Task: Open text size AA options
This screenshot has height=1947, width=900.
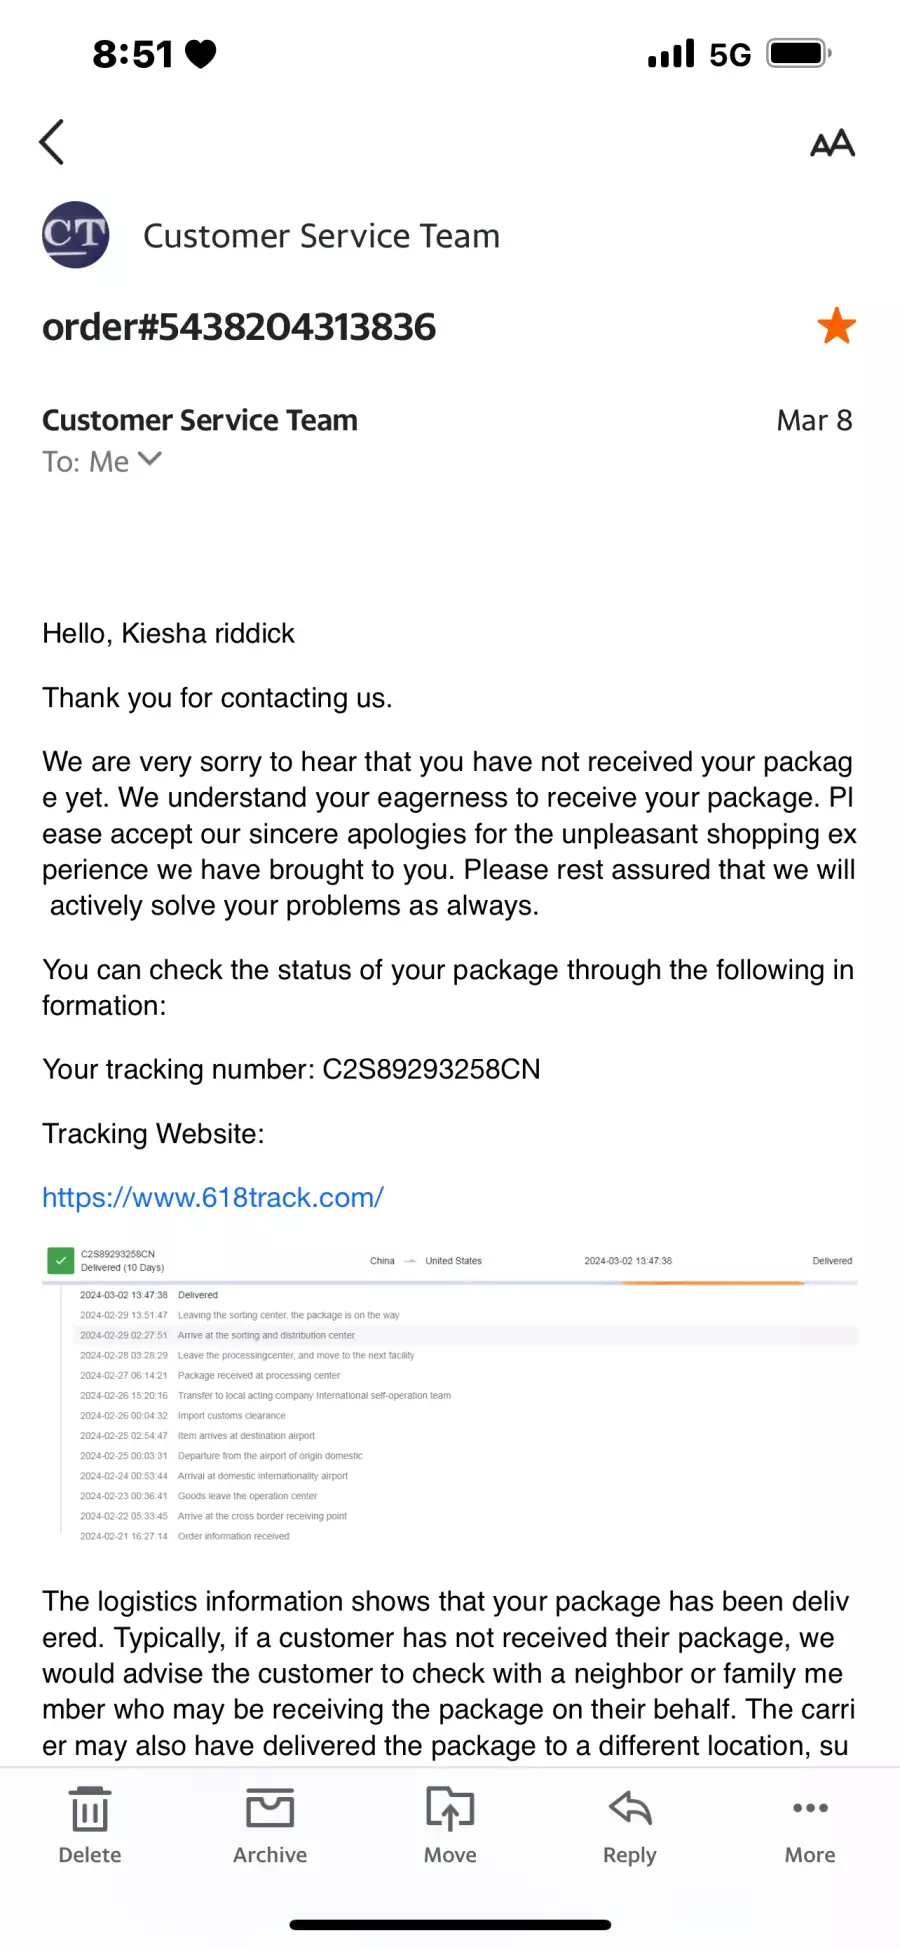Action: click(x=832, y=143)
